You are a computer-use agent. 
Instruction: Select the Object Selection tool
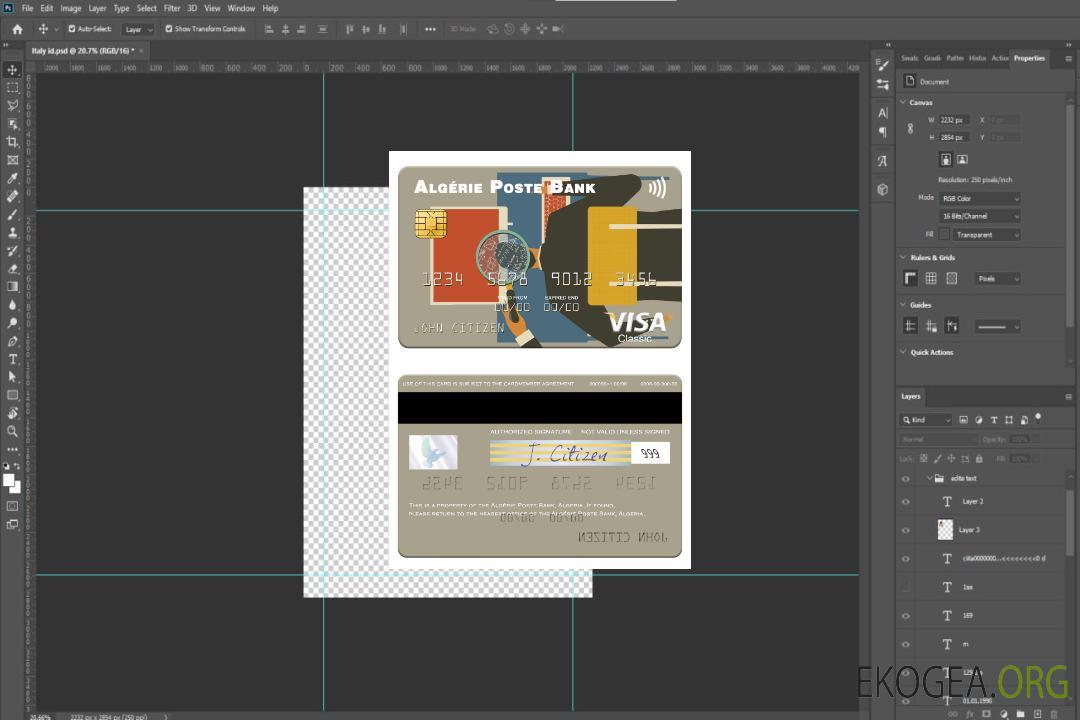pyautogui.click(x=12, y=124)
